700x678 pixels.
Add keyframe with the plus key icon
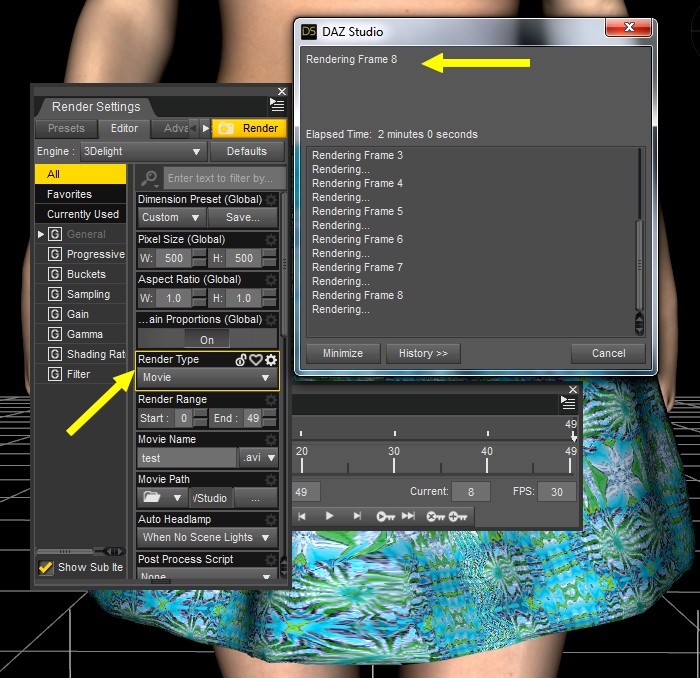coord(458,516)
